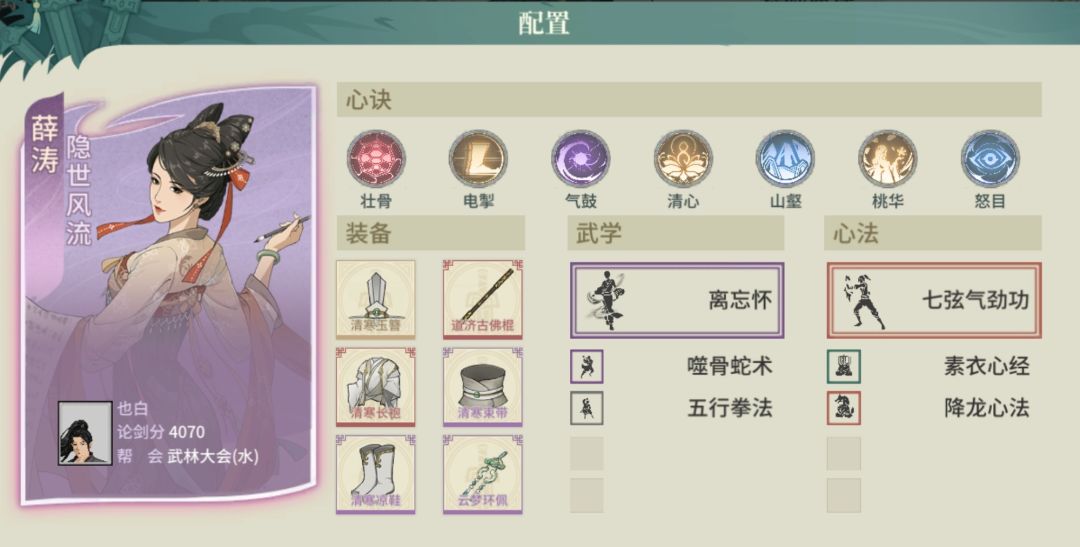
Task: Open the 清寒长袍 robe equipment slot
Action: (375, 387)
